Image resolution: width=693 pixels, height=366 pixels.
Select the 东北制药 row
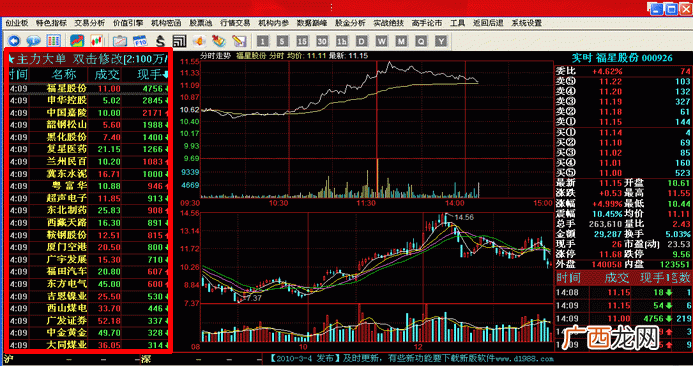coord(88,210)
